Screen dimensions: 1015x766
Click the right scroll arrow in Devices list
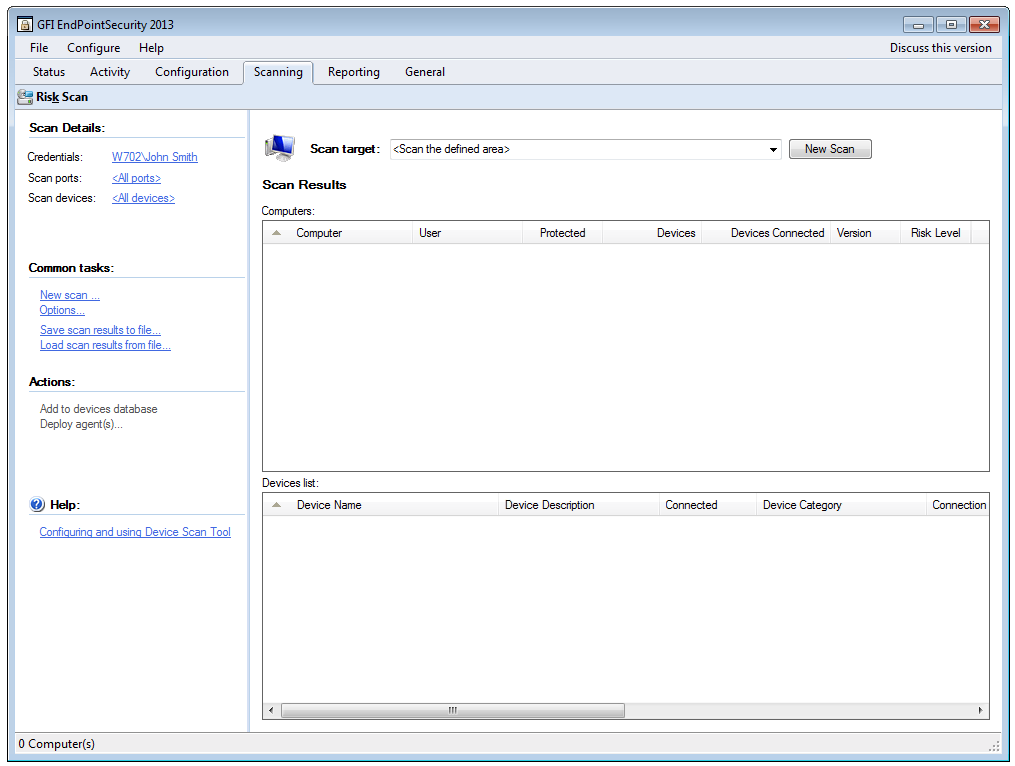981,710
